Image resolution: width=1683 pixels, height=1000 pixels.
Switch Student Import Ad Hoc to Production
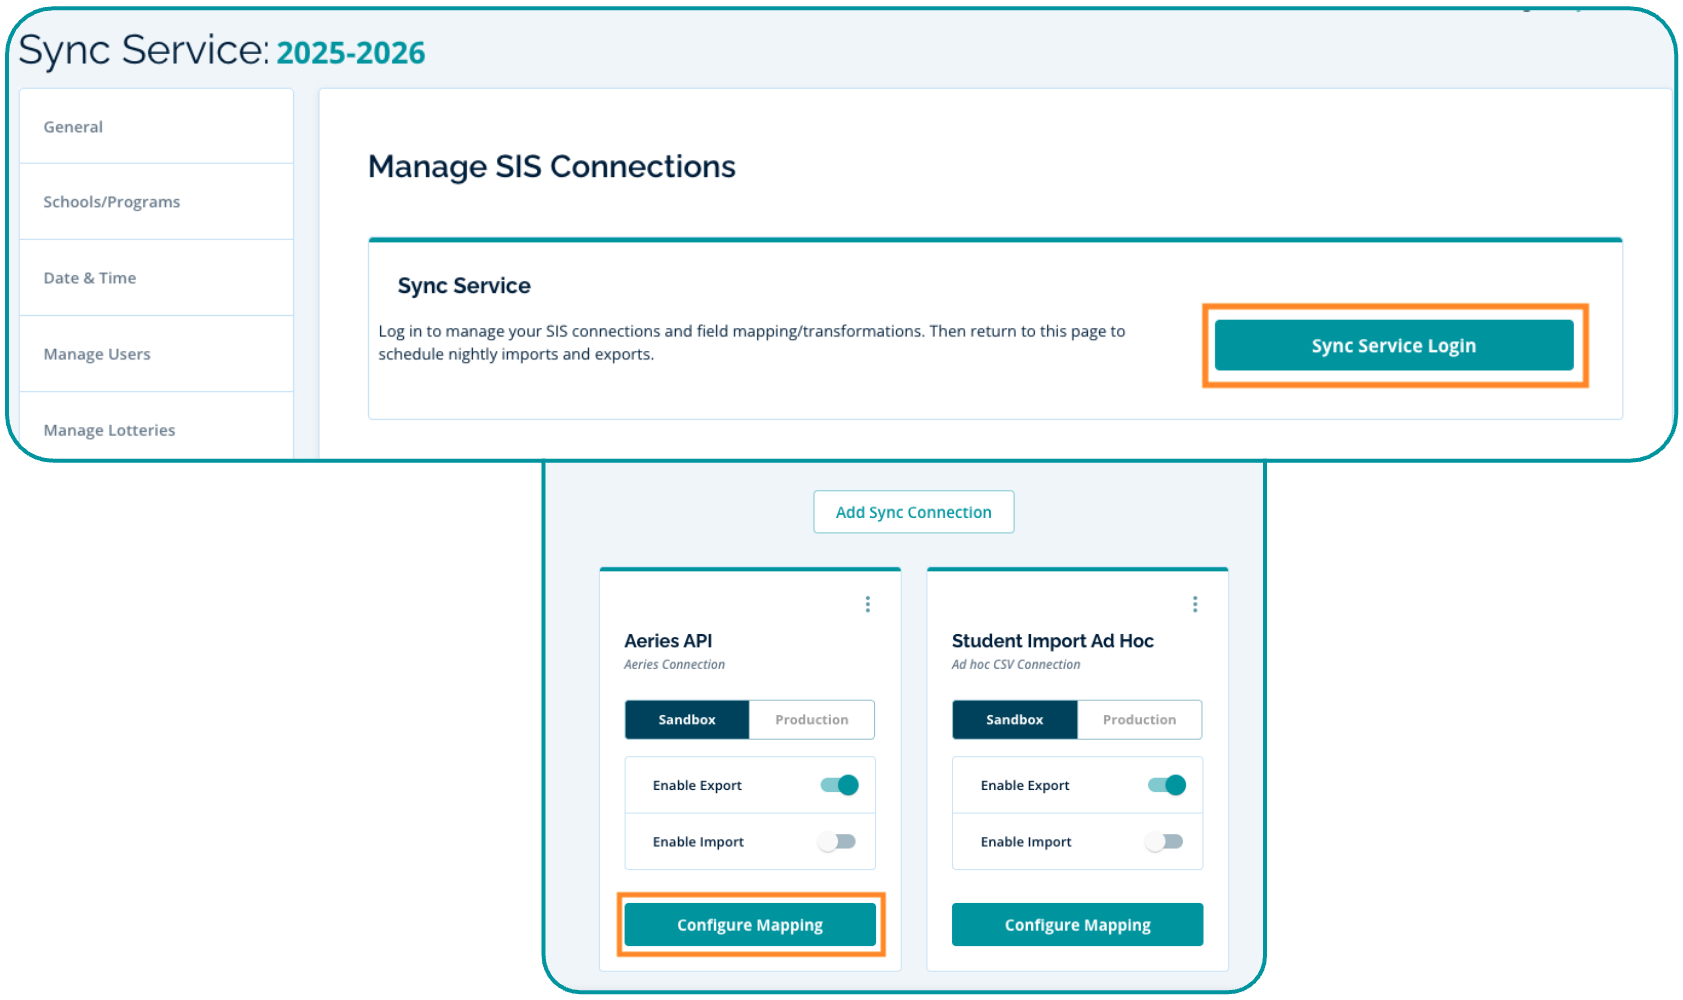pyautogui.click(x=1139, y=720)
